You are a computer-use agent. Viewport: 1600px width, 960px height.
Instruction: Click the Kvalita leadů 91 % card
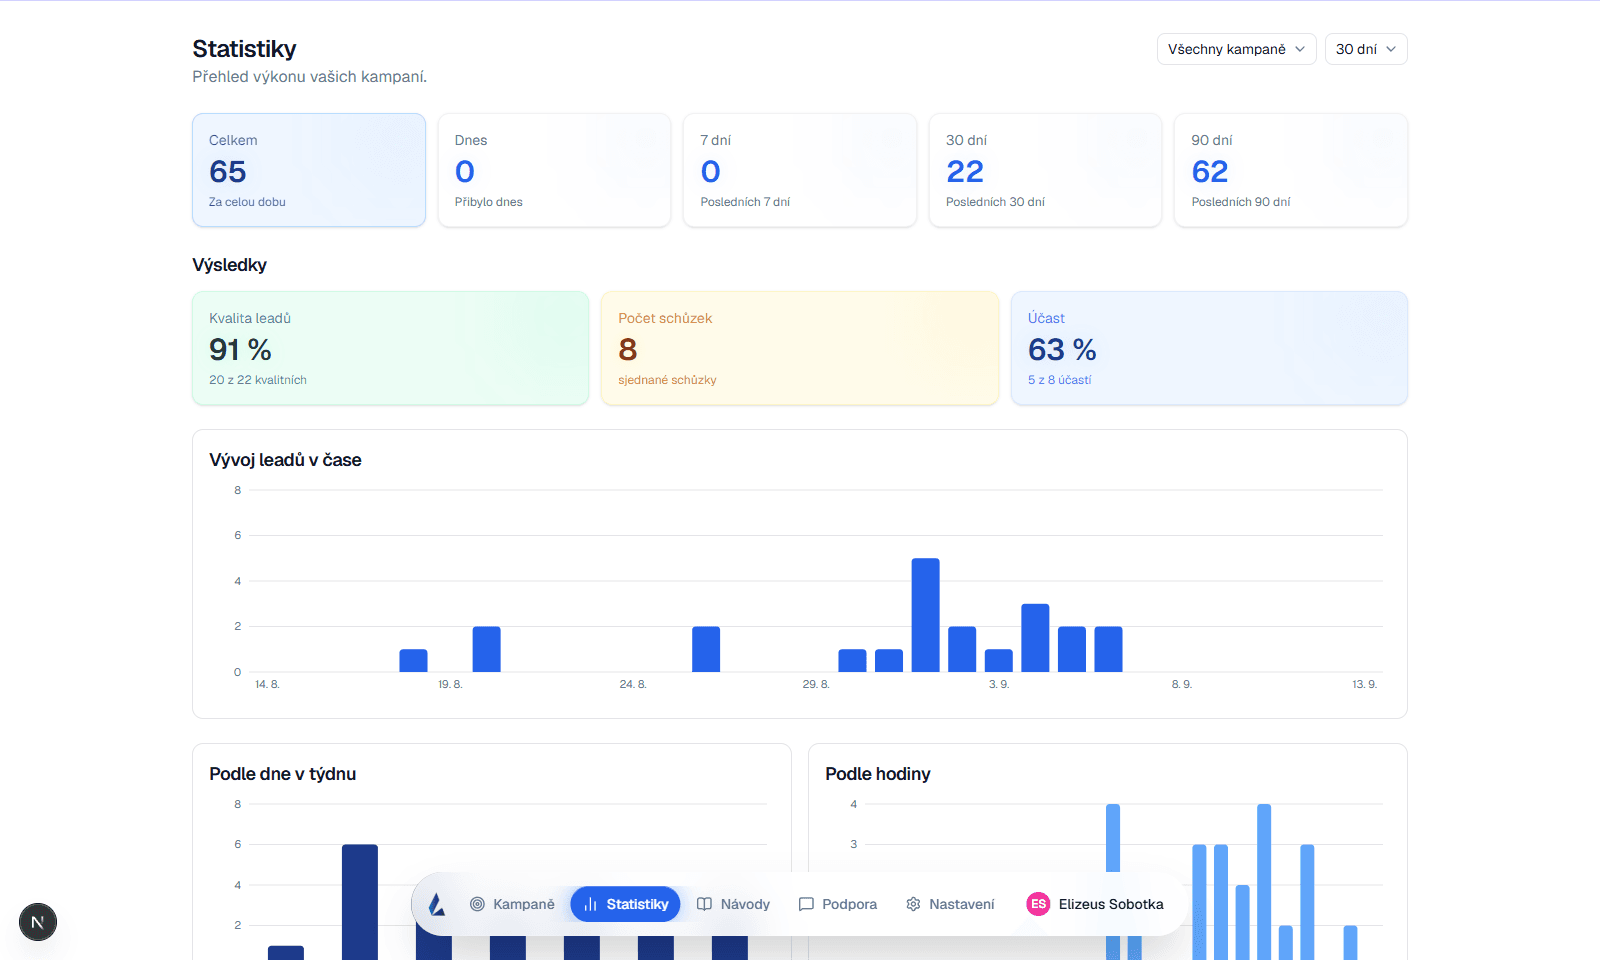(391, 348)
